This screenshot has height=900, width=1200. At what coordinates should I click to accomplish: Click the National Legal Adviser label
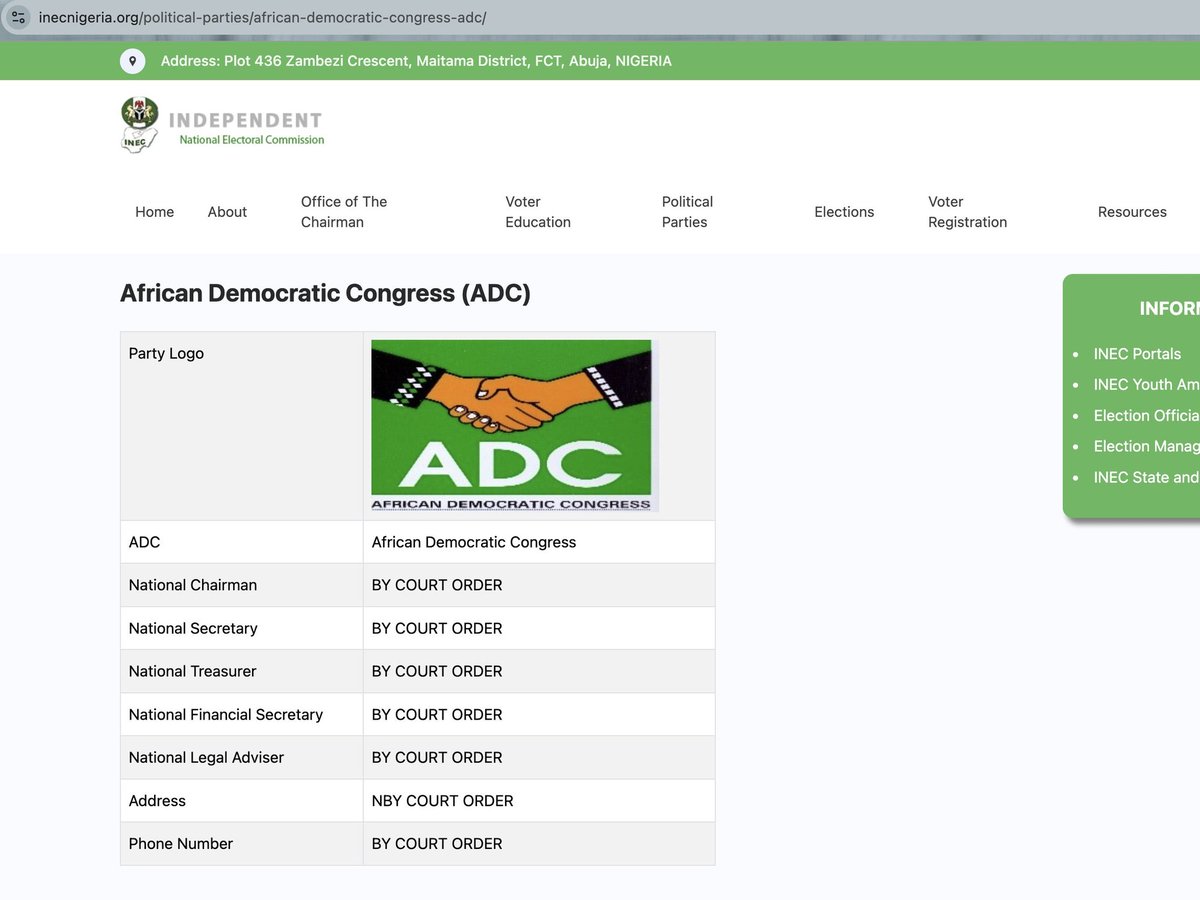(206, 757)
